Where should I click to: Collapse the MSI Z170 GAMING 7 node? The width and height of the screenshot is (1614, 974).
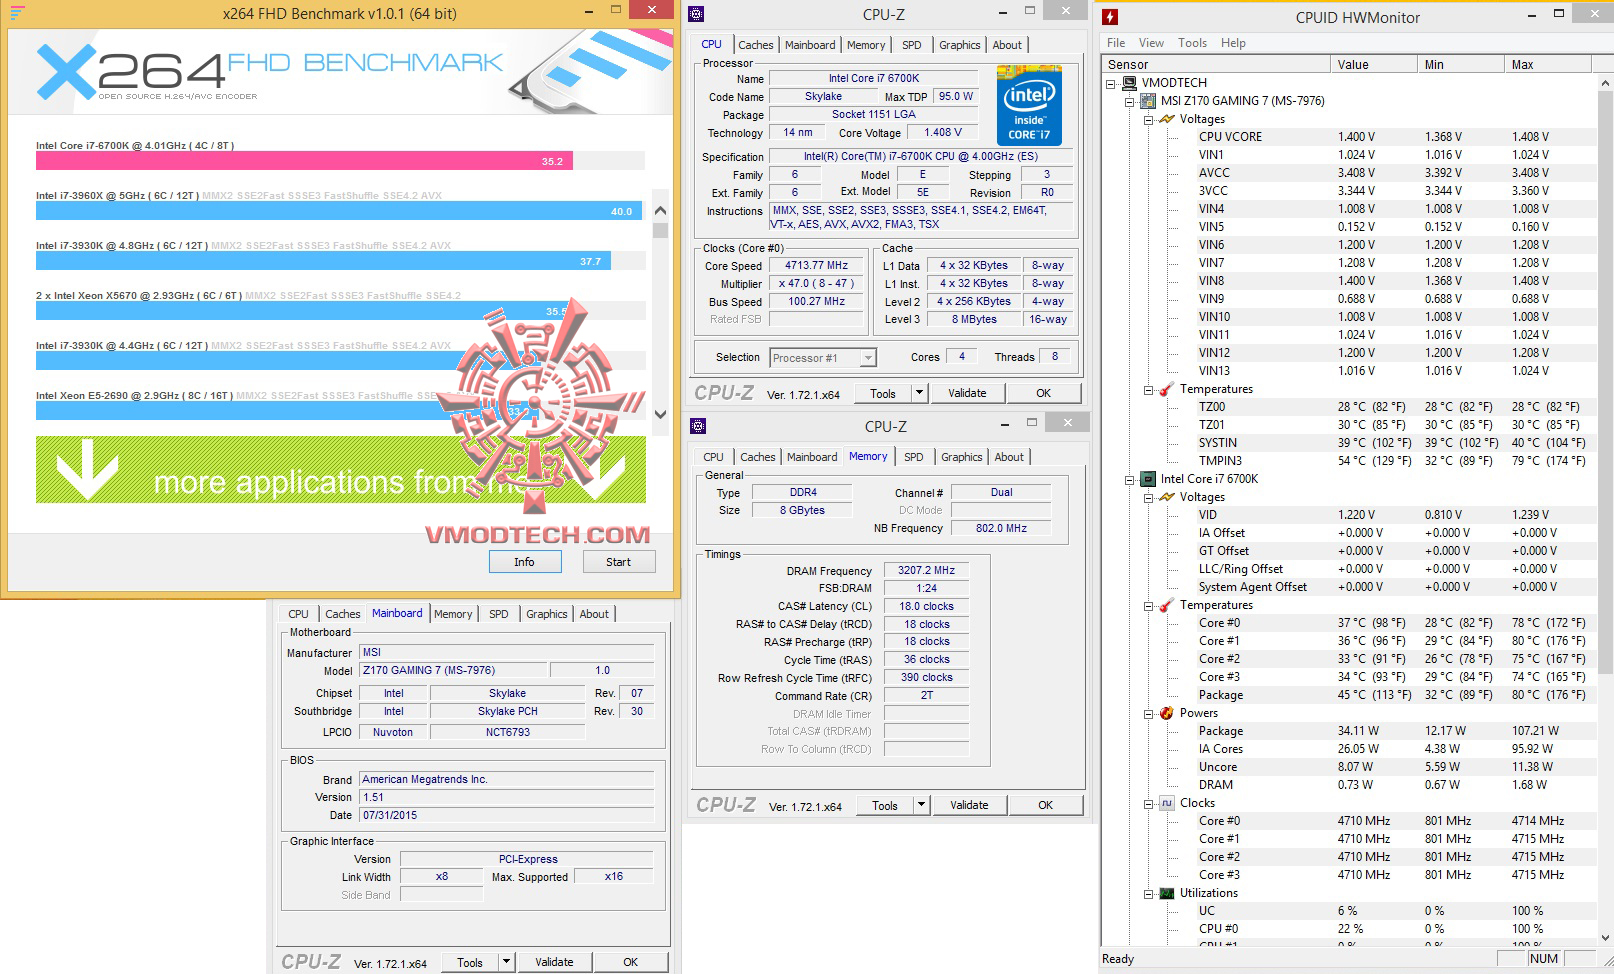1130,101
